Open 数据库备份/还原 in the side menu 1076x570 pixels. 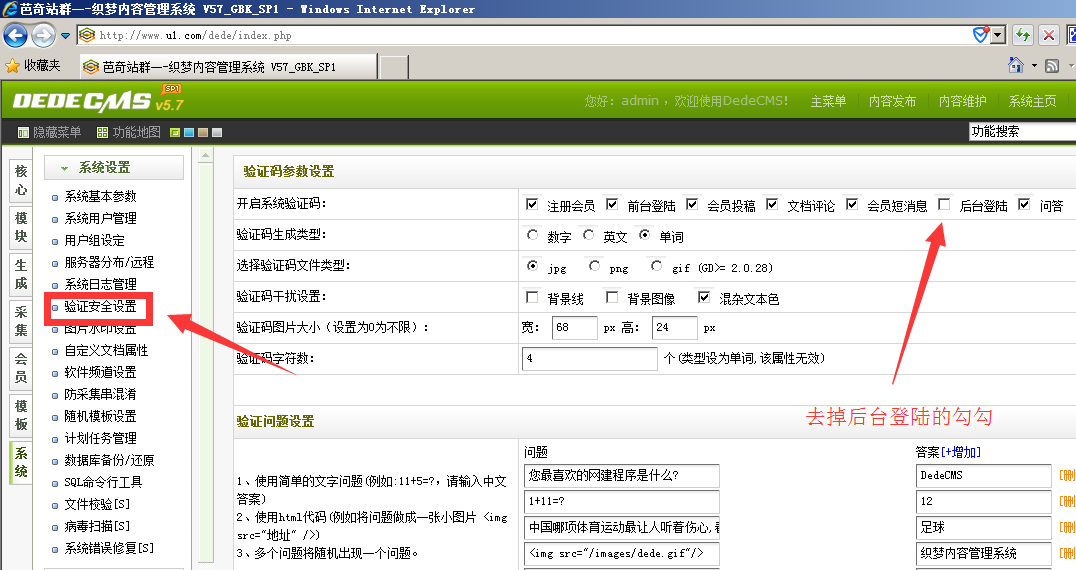coord(109,460)
